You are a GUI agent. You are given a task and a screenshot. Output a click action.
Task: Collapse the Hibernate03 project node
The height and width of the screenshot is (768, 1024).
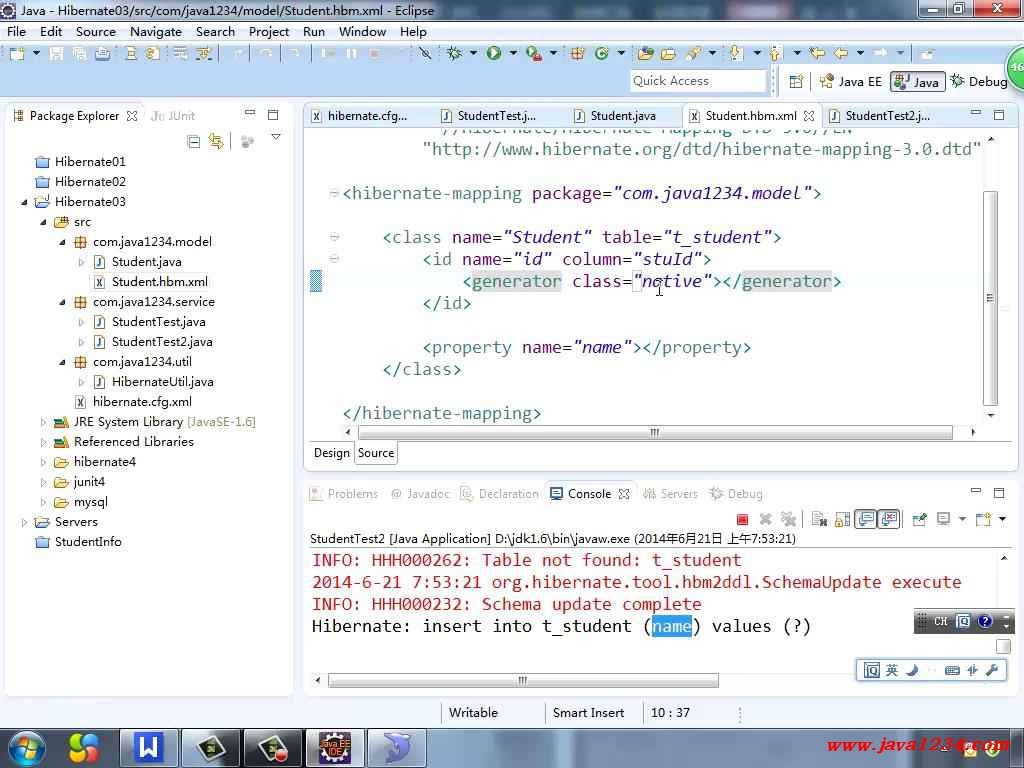click(x=24, y=202)
